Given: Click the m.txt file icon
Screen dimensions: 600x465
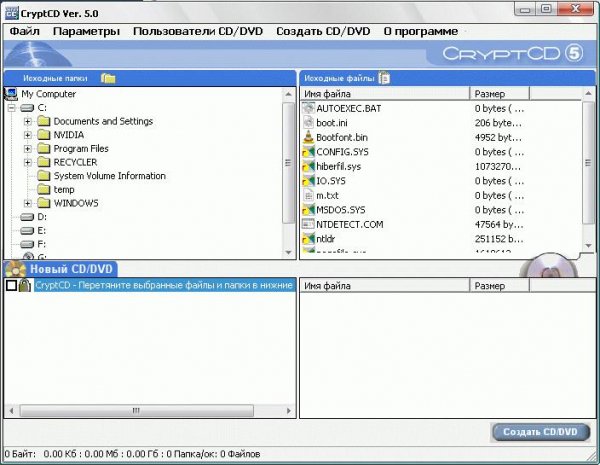Looking at the screenshot, I should pos(308,196).
